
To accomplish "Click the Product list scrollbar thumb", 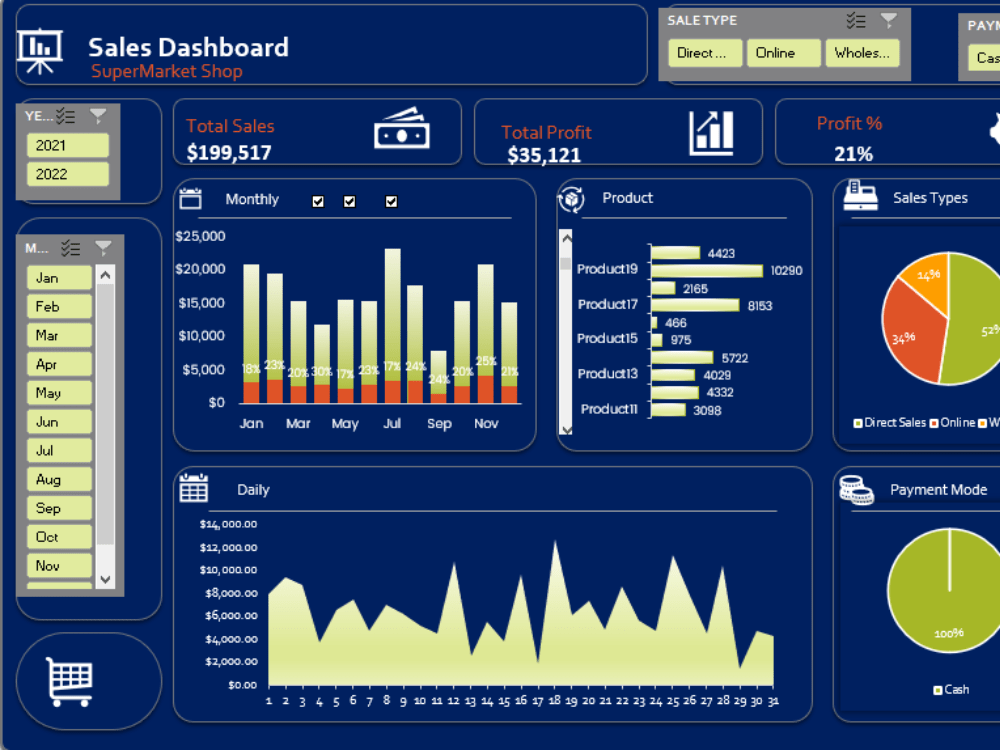I will coord(566,263).
